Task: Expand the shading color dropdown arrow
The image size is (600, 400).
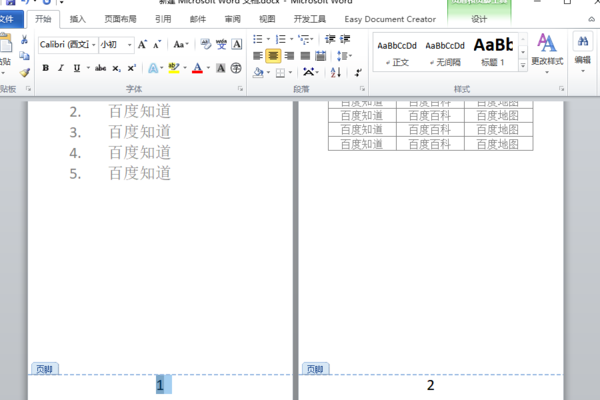Action: pos(269,72)
